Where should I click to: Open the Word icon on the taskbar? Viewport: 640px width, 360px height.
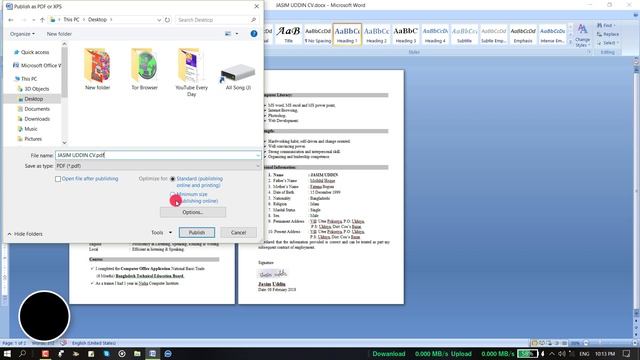(x=152, y=353)
